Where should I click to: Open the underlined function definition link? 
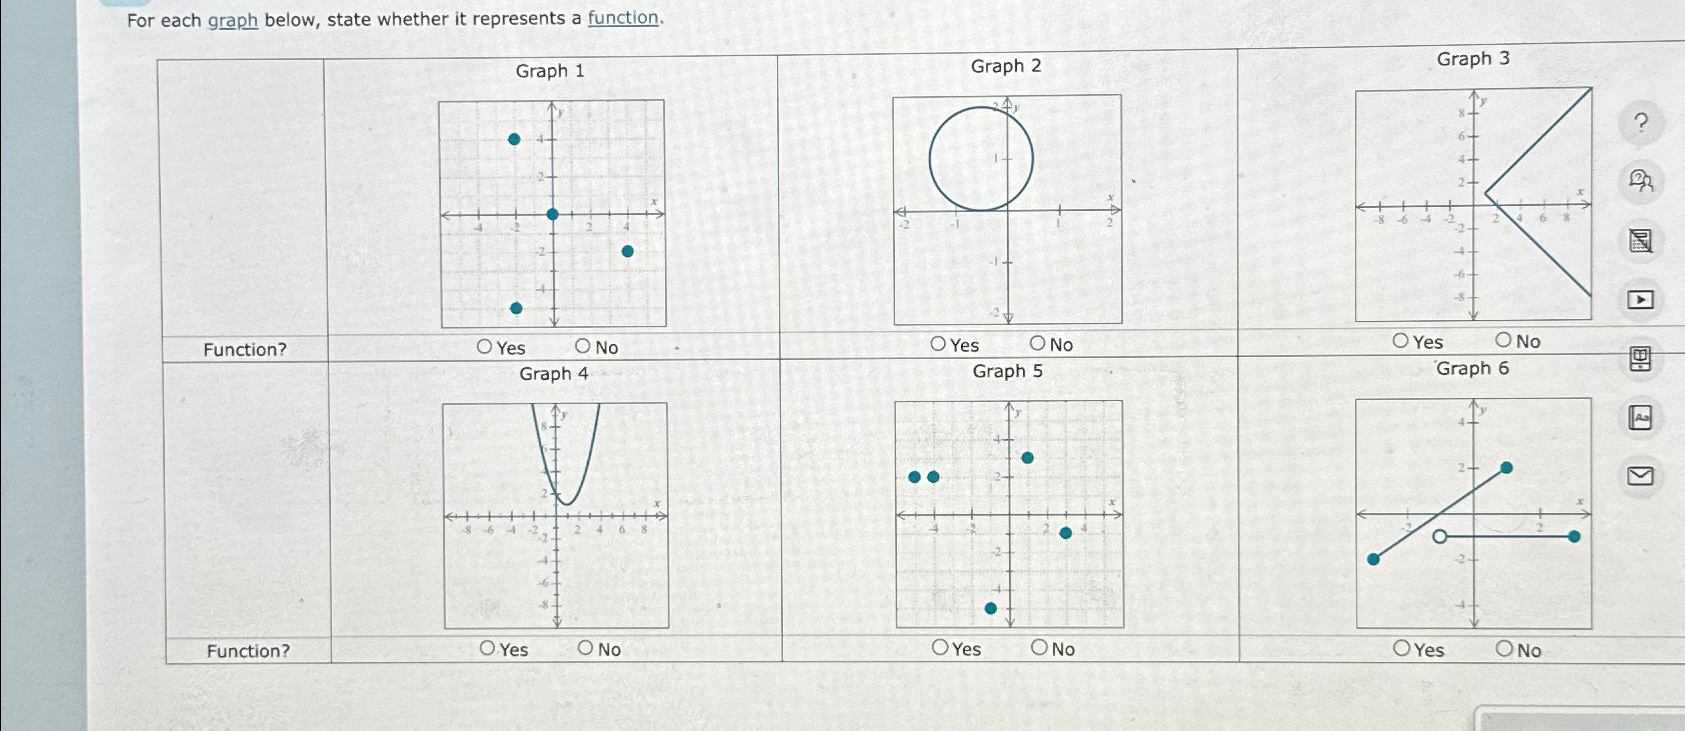click(x=622, y=19)
